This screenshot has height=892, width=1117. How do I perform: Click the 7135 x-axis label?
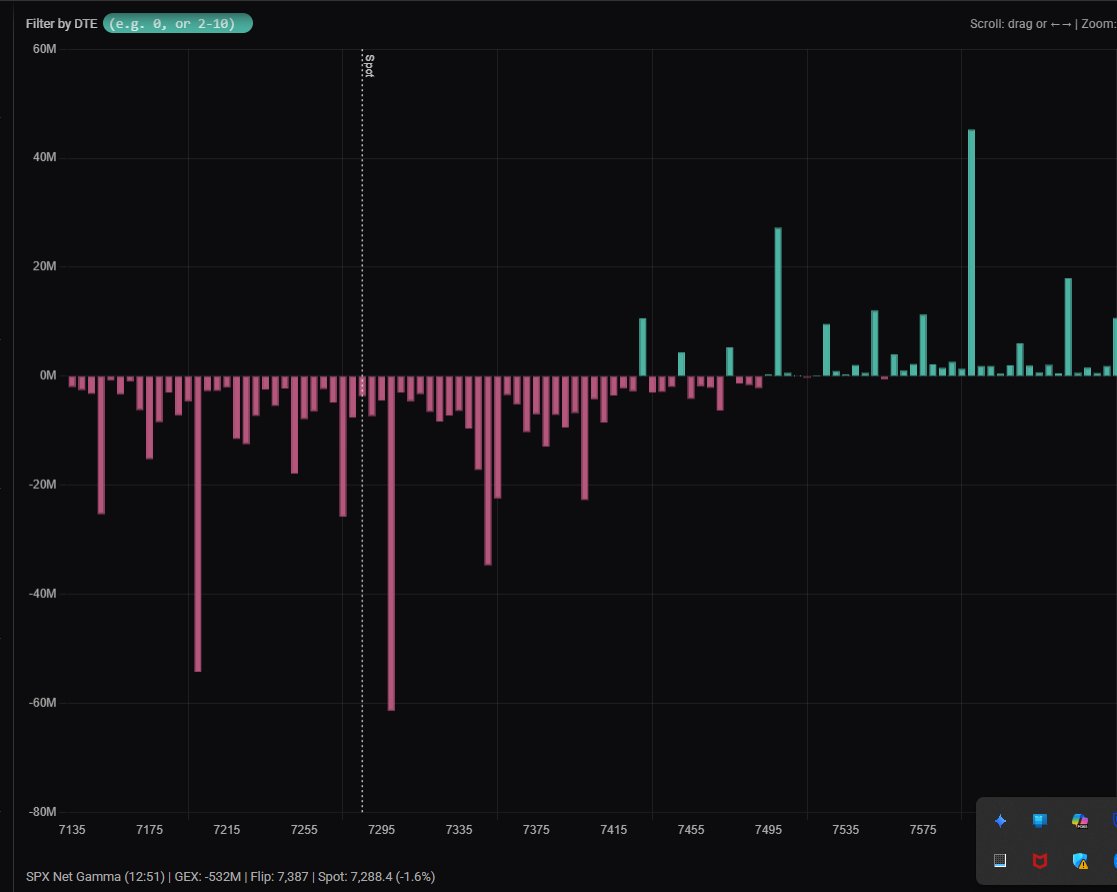coord(72,829)
